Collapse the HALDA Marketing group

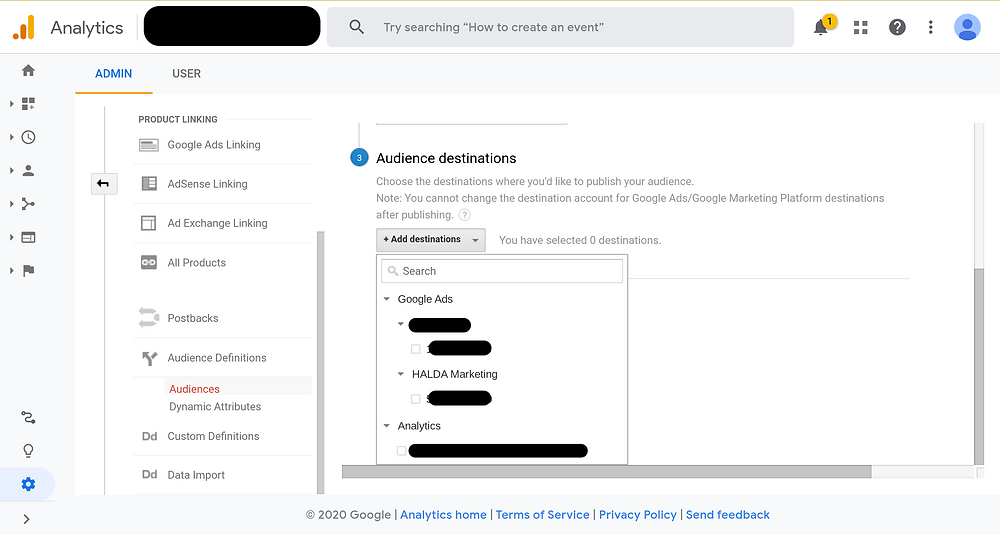(401, 374)
